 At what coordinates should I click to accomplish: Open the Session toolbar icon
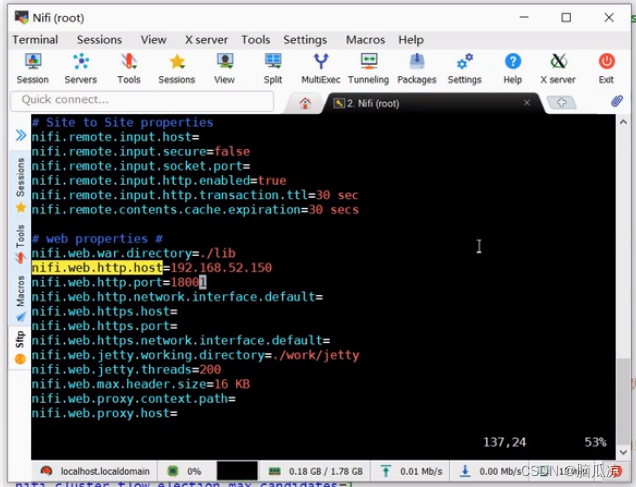pyautogui.click(x=33, y=69)
